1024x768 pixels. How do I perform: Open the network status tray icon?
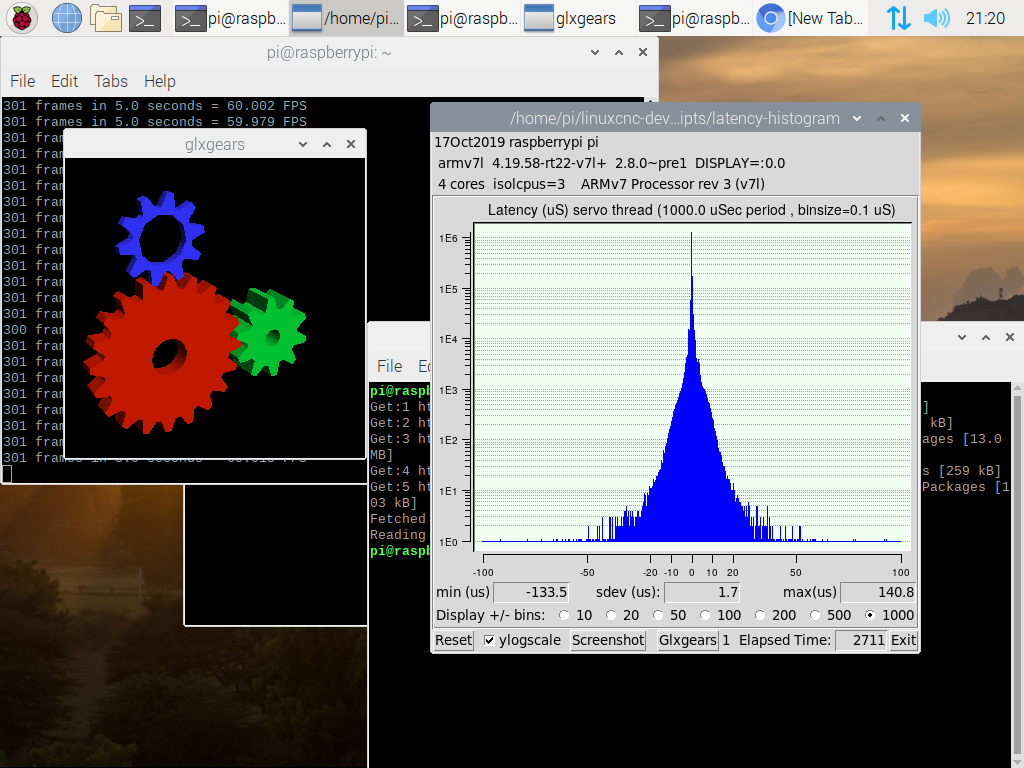click(x=899, y=18)
